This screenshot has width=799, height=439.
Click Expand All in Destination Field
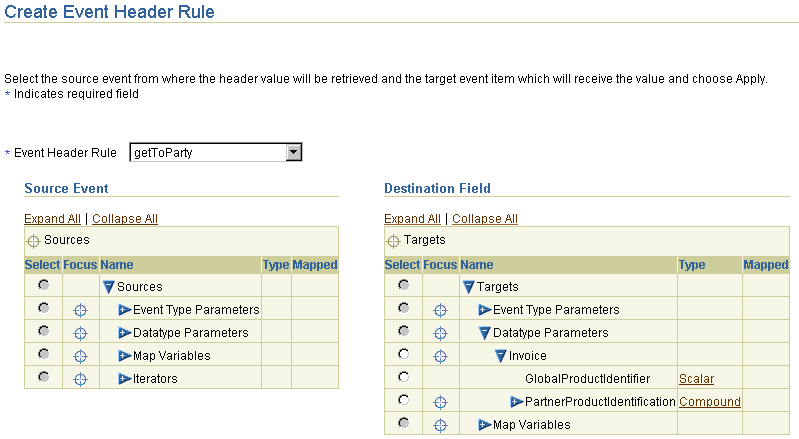click(412, 218)
